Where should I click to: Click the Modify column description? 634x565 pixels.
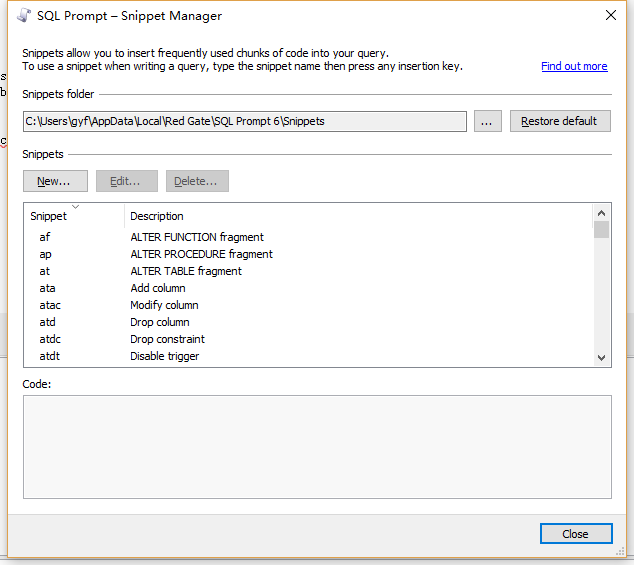pos(164,305)
